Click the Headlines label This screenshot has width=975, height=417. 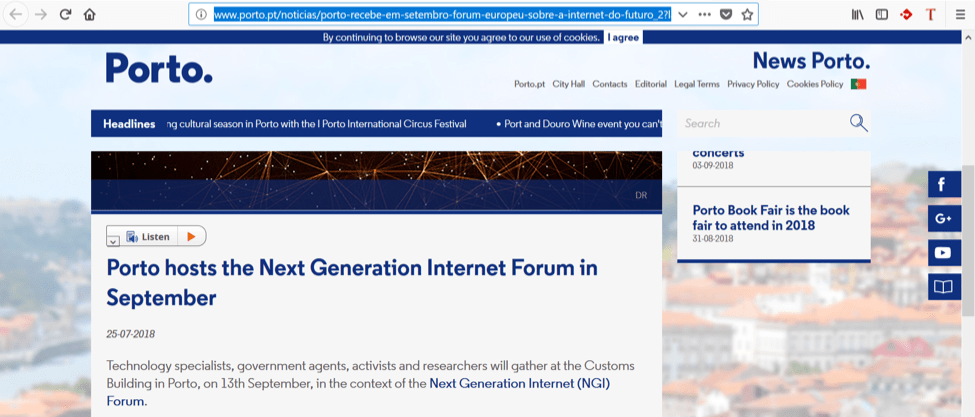(129, 124)
